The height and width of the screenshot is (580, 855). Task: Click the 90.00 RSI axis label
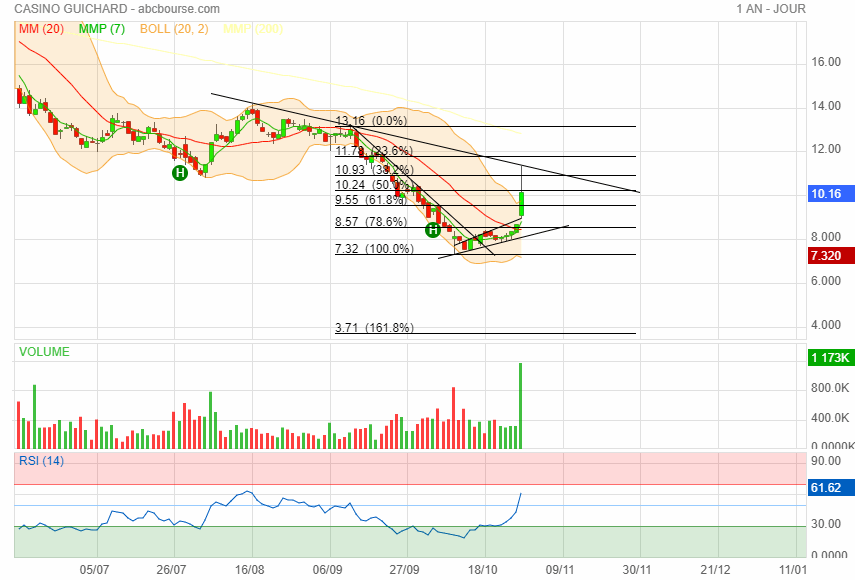point(826,461)
